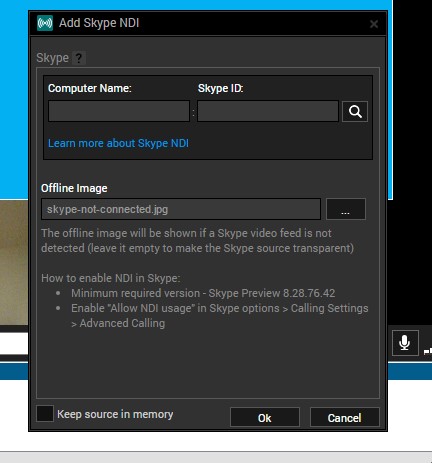Click the microphone icon behind the dialog
This screenshot has height=463, width=432.
(x=405, y=343)
